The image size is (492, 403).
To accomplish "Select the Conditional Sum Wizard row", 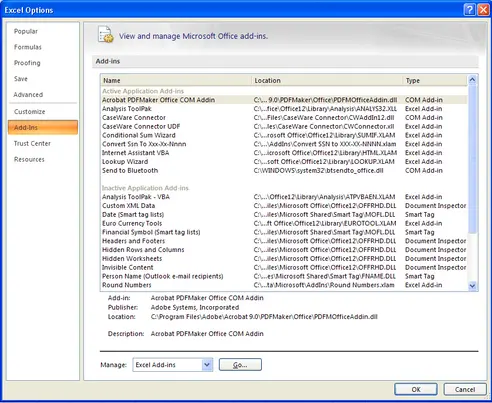I will [284, 135].
